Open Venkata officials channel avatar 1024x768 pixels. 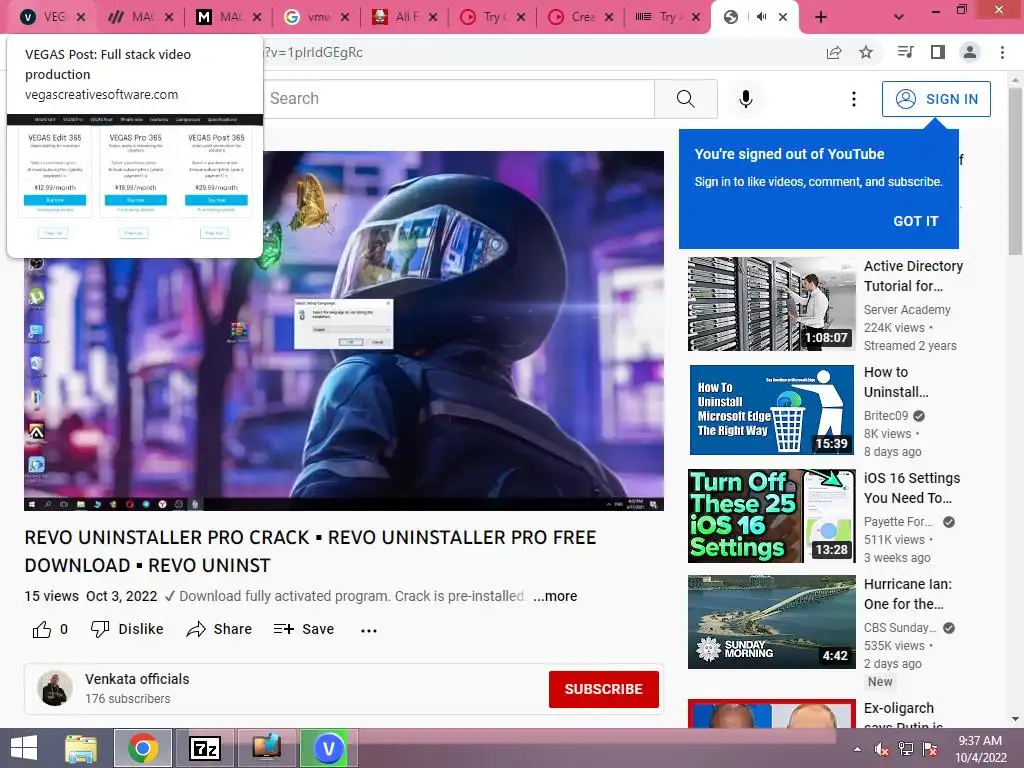[x=54, y=688]
